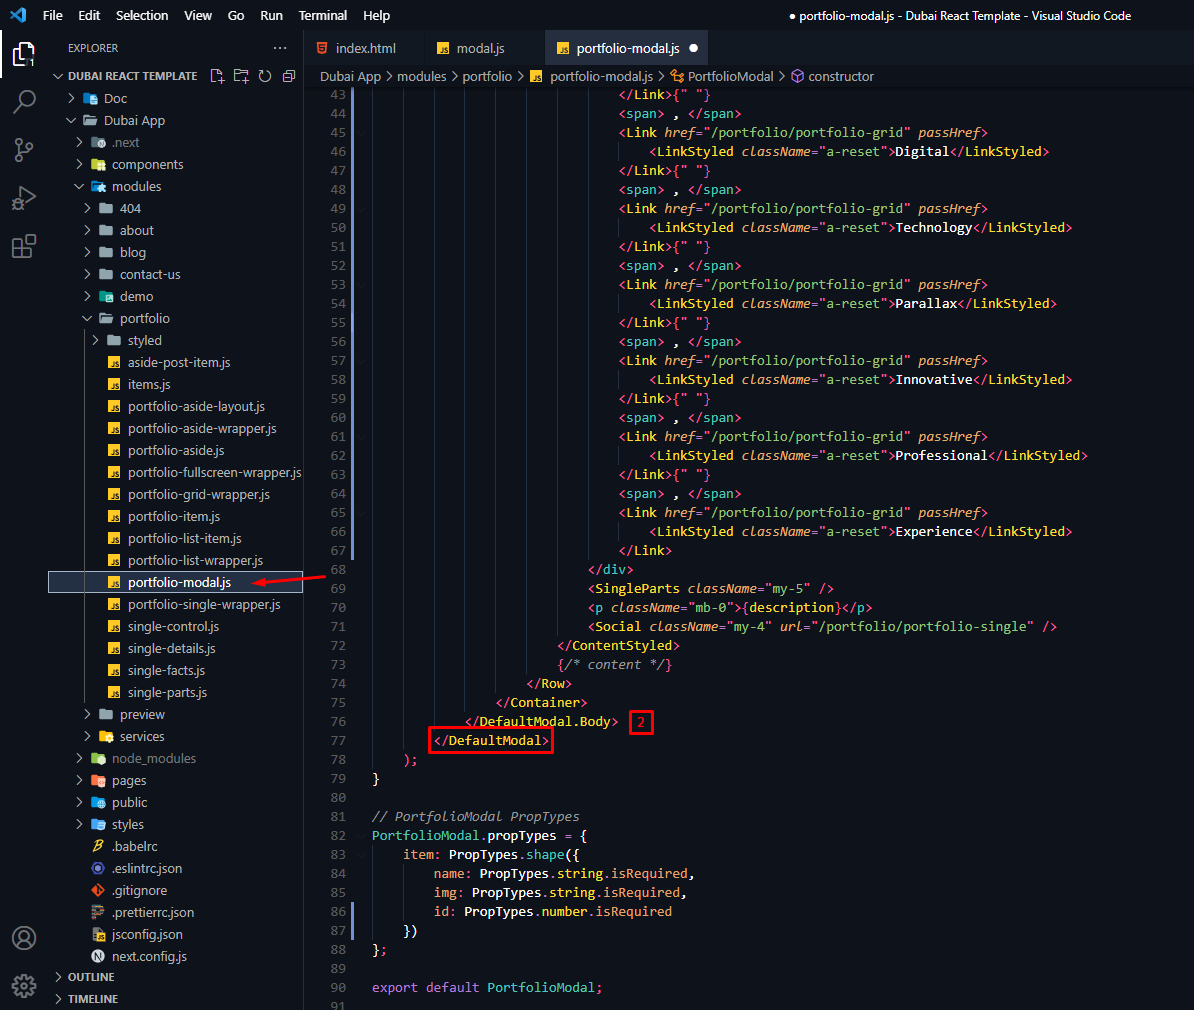Expand the node_modules folder

click(153, 759)
